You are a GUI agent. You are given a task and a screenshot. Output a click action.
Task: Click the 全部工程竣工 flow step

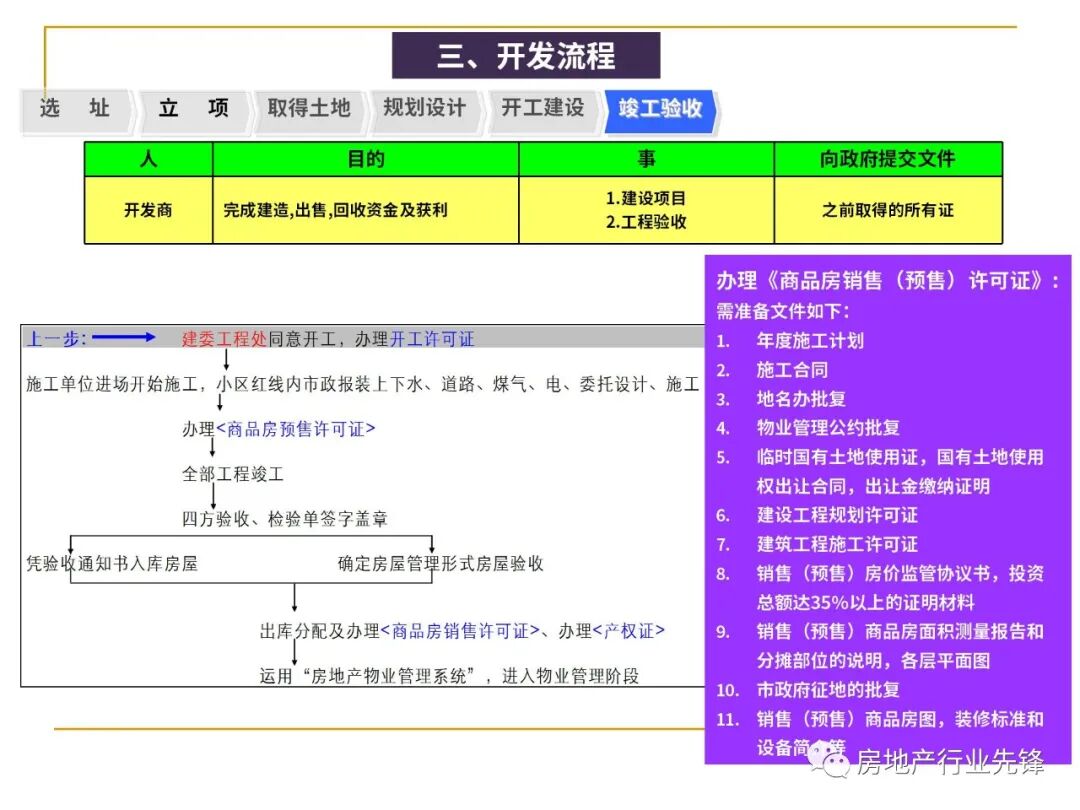pyautogui.click(x=233, y=474)
